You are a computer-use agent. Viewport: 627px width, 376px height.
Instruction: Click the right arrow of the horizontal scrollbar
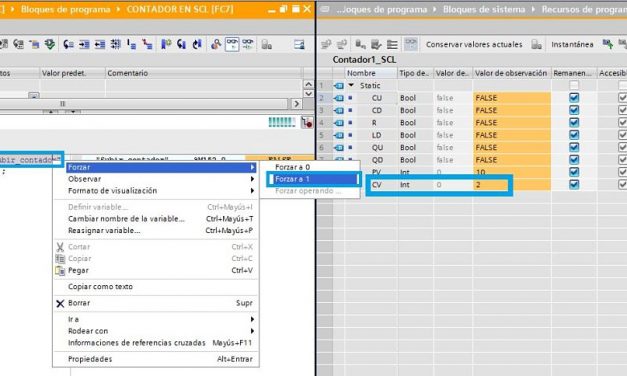[296, 104]
